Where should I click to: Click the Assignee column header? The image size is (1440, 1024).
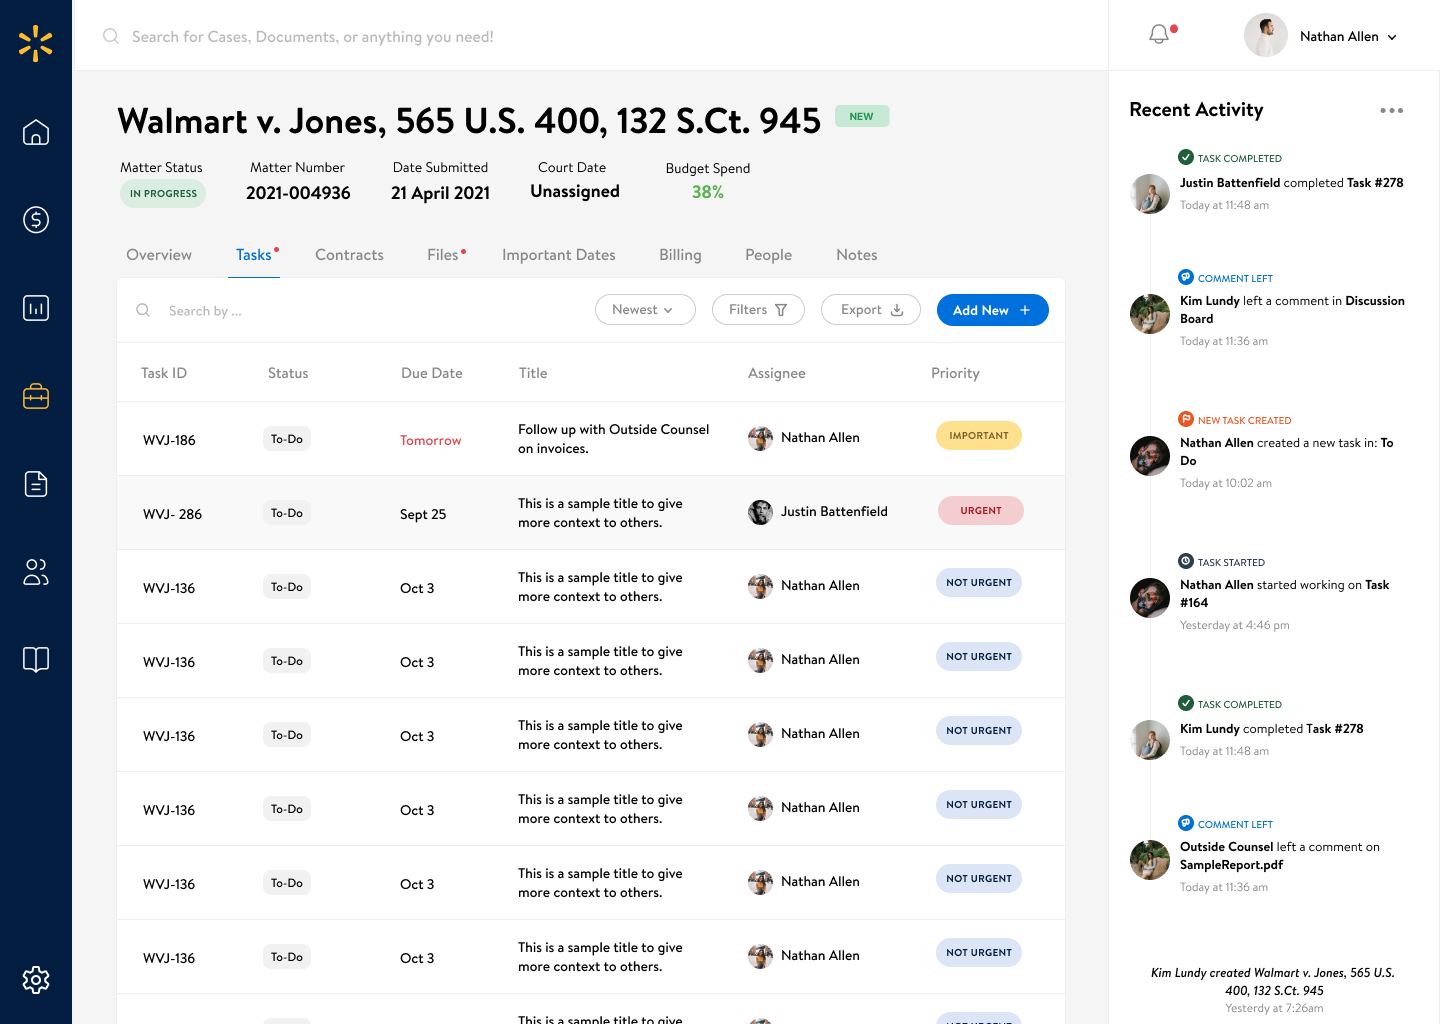click(x=776, y=373)
